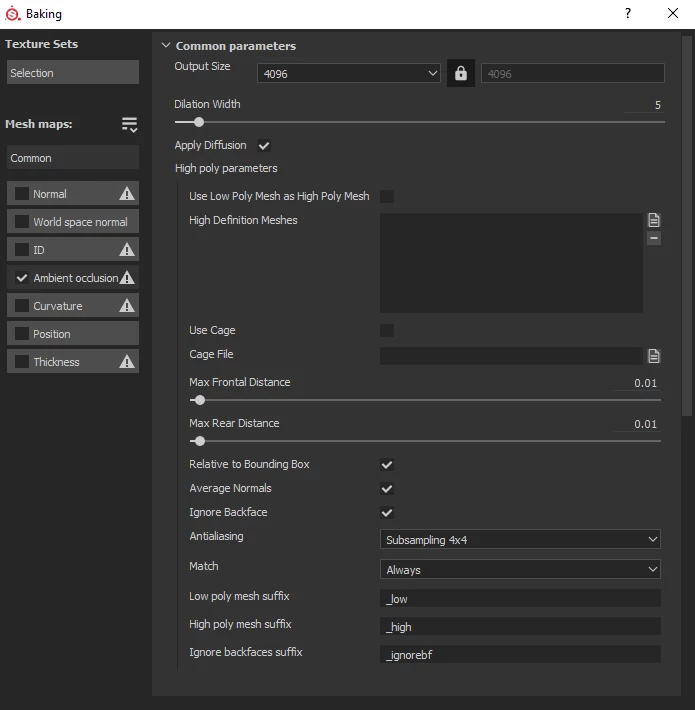Toggle the Apply Diffusion checkbox
Viewport: 695px width, 710px height.
coord(264,146)
